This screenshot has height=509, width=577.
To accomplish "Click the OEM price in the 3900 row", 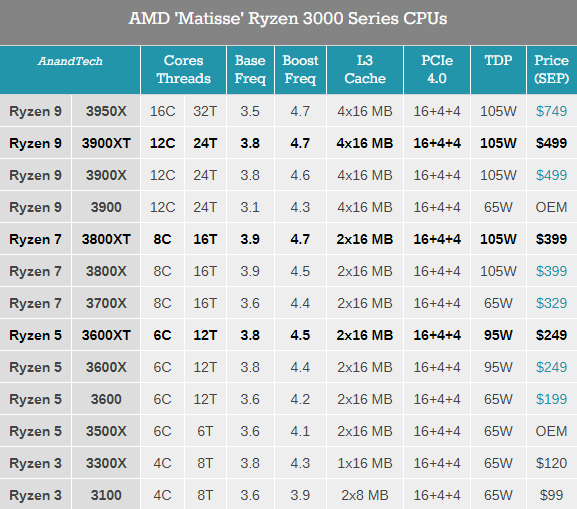I will 551,207.
